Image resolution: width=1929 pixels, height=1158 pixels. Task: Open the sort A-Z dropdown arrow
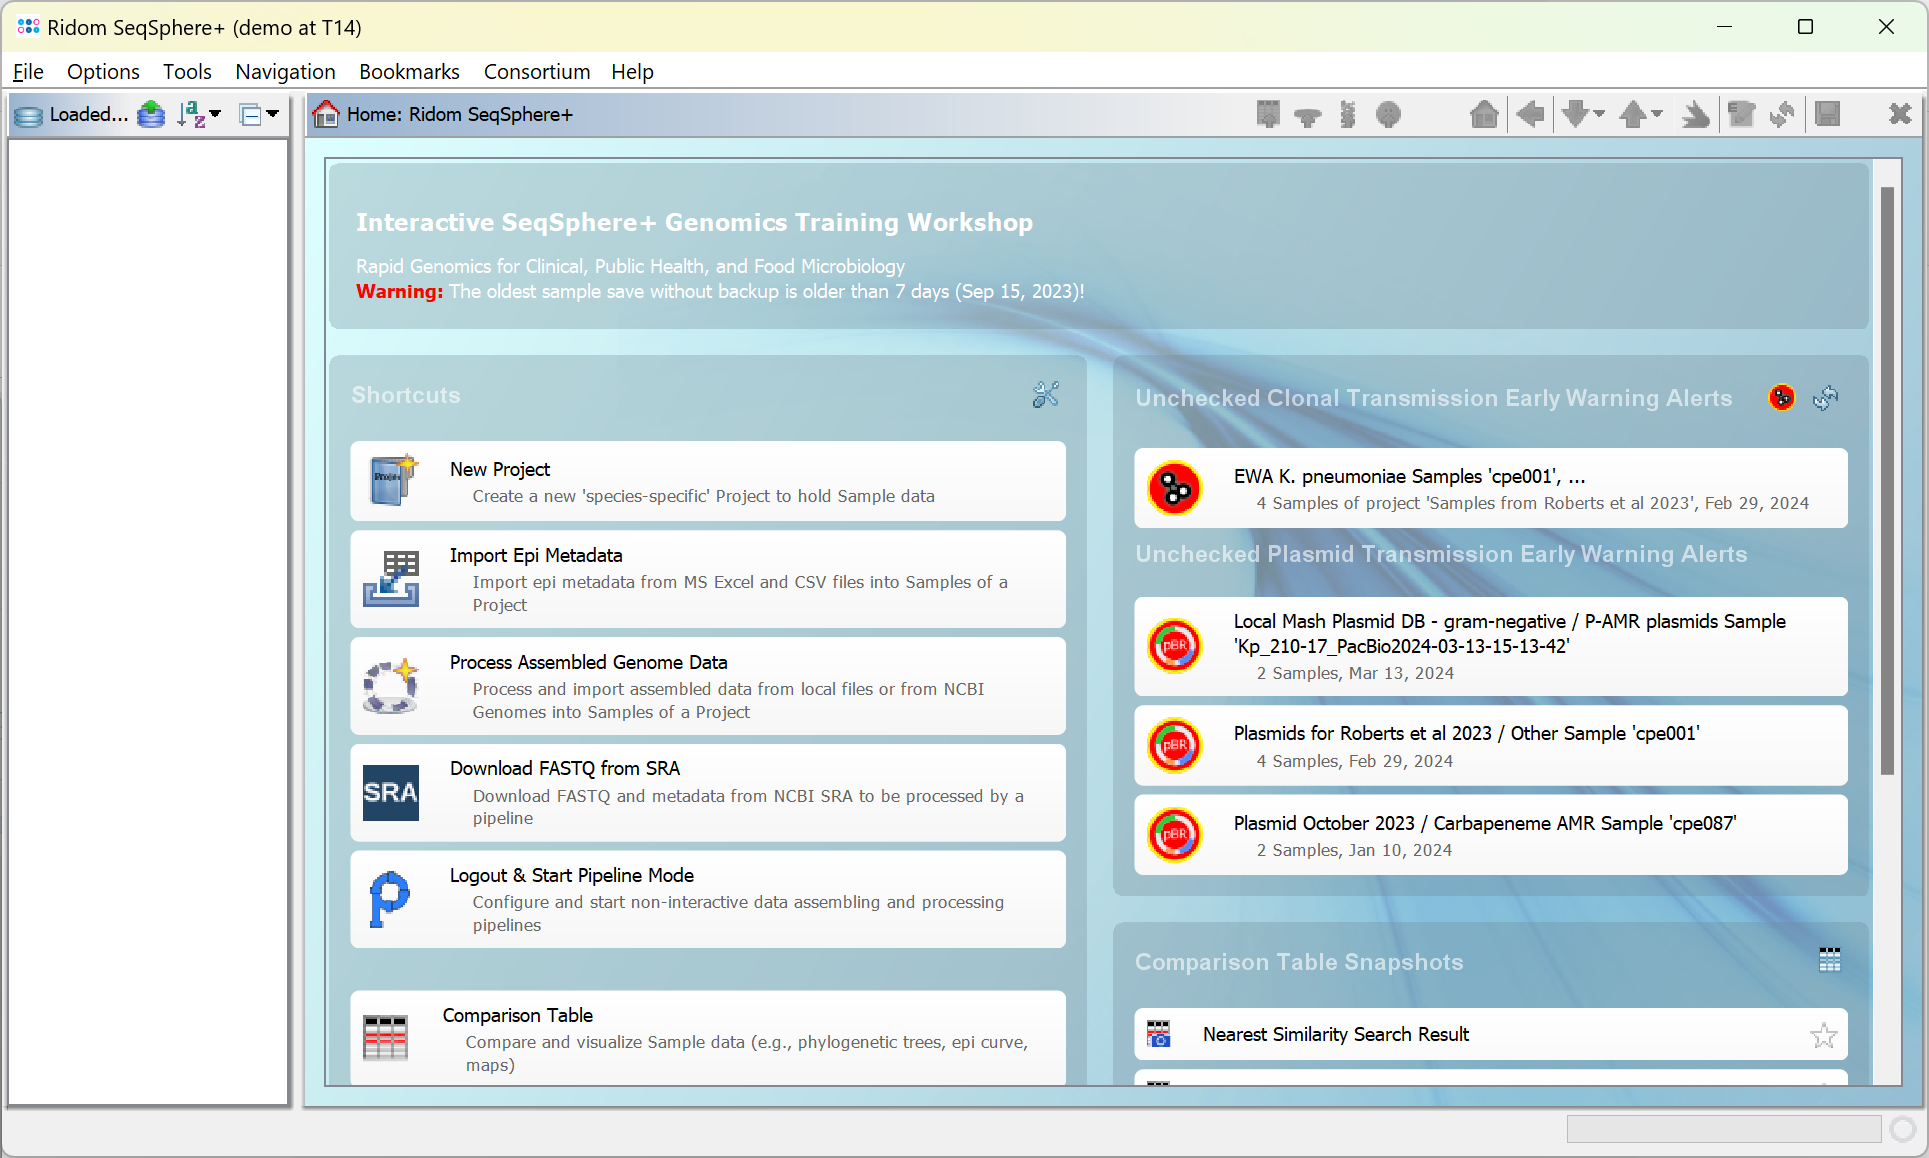coord(215,114)
